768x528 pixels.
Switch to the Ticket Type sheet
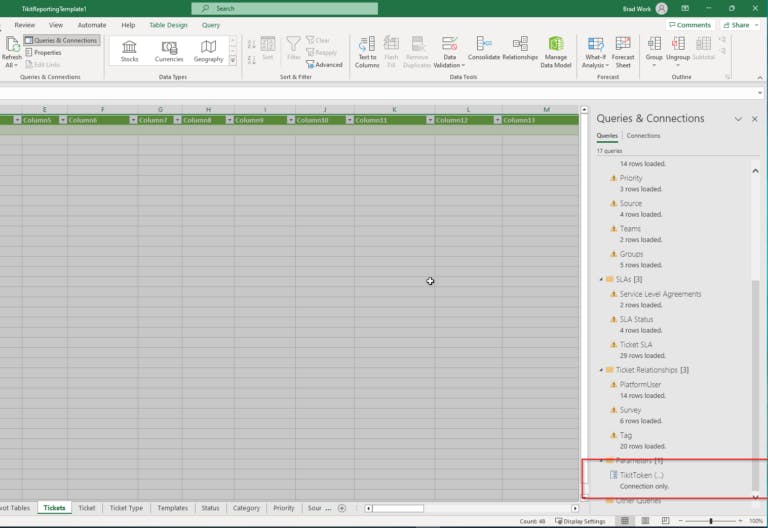pos(126,508)
